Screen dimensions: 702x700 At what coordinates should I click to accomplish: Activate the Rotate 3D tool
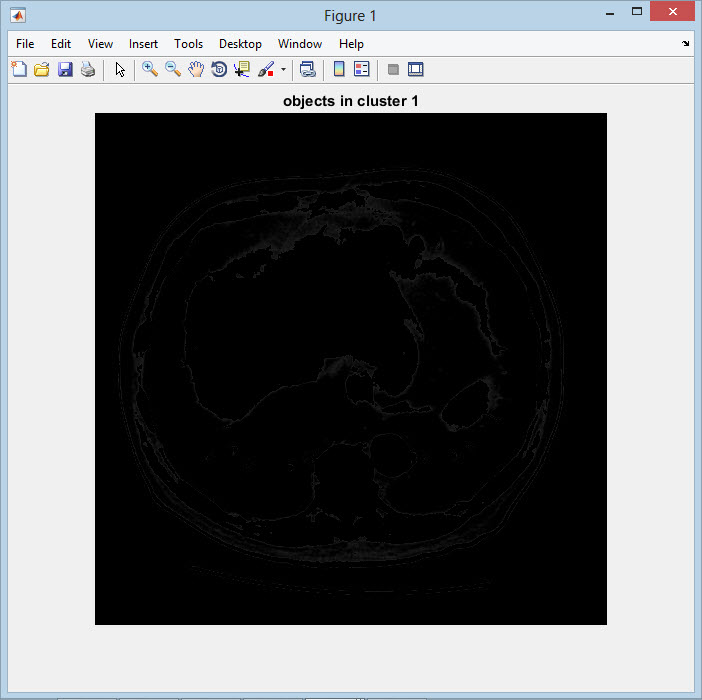click(x=219, y=69)
